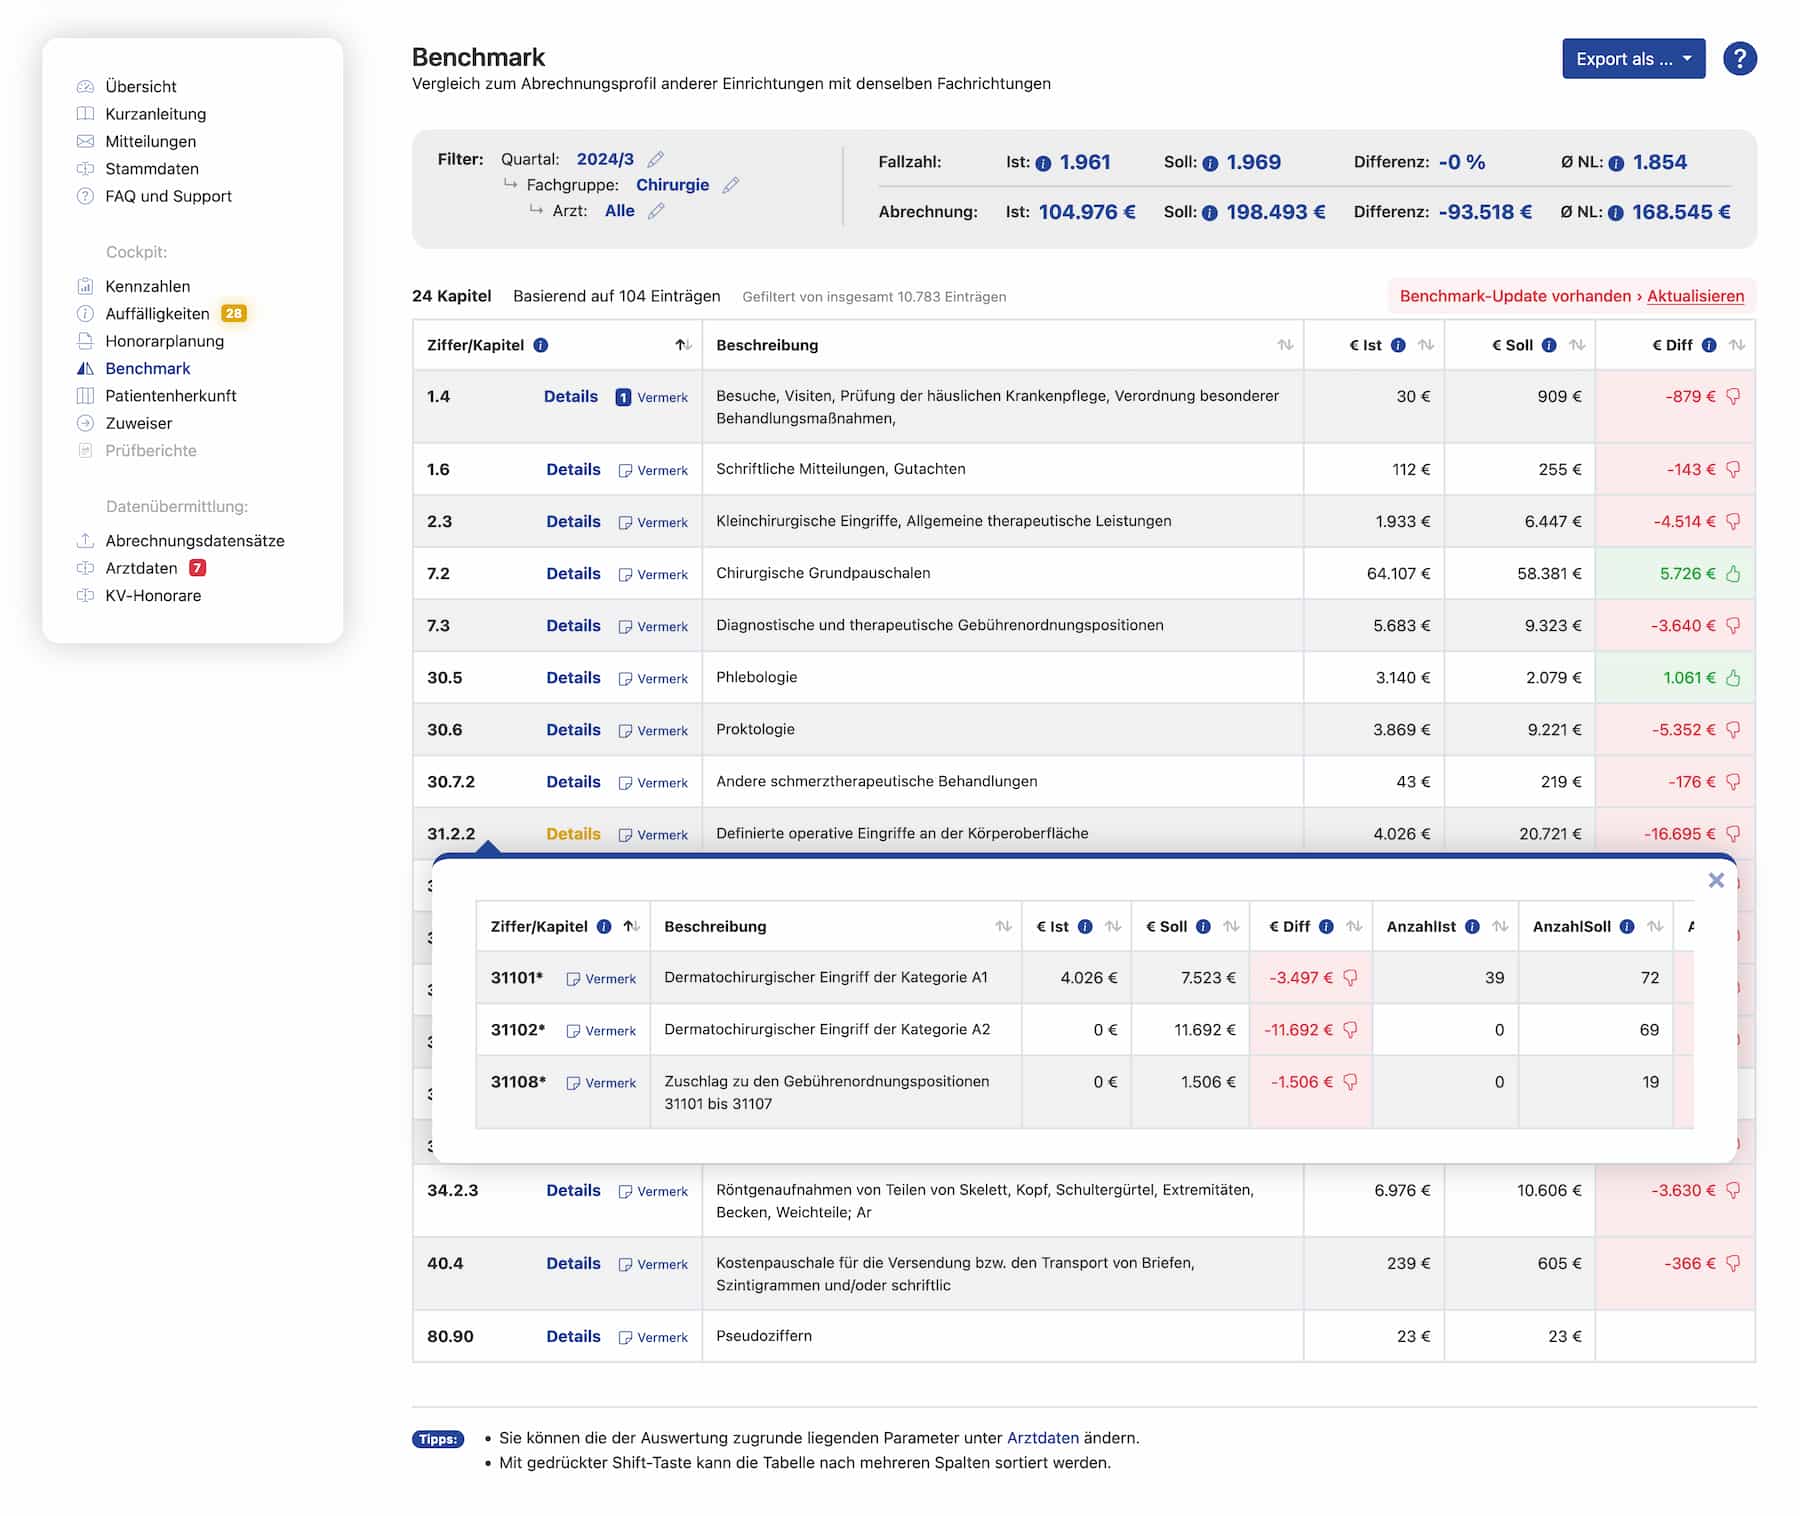Open Vermerk note for chapter 1.4
This screenshot has width=1800, height=1516.
(x=651, y=397)
